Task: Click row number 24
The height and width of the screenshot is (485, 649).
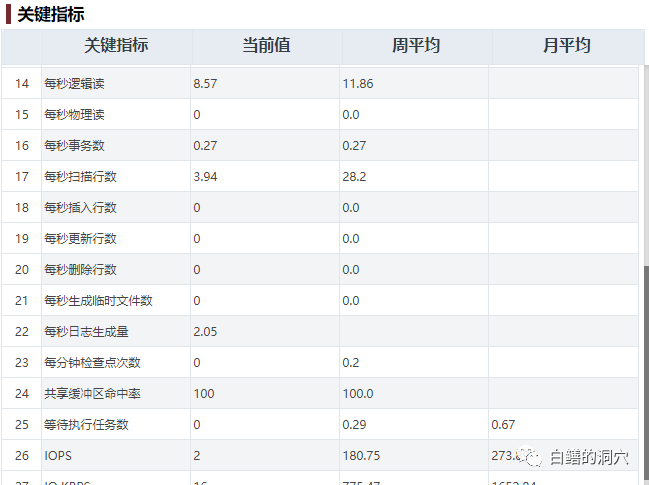Action: click(x=22, y=394)
